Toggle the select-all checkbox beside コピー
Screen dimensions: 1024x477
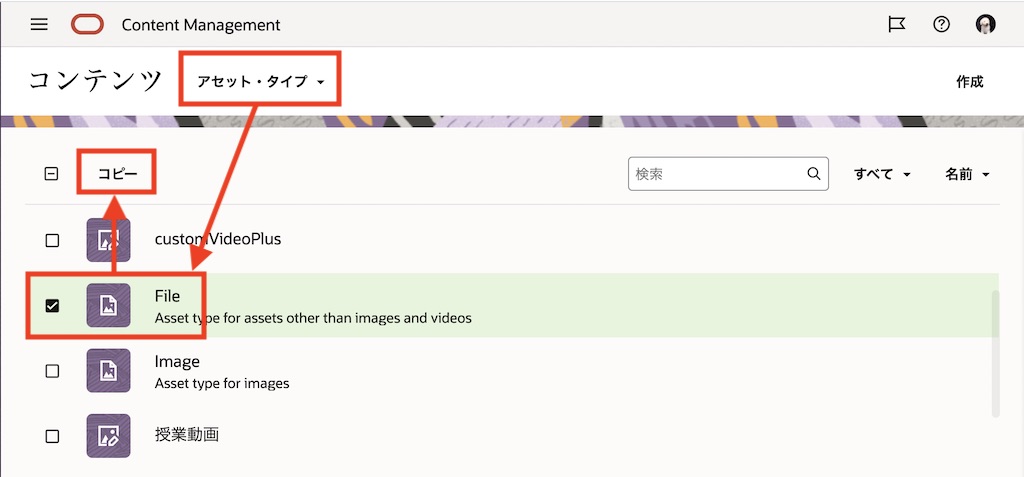[x=52, y=174]
